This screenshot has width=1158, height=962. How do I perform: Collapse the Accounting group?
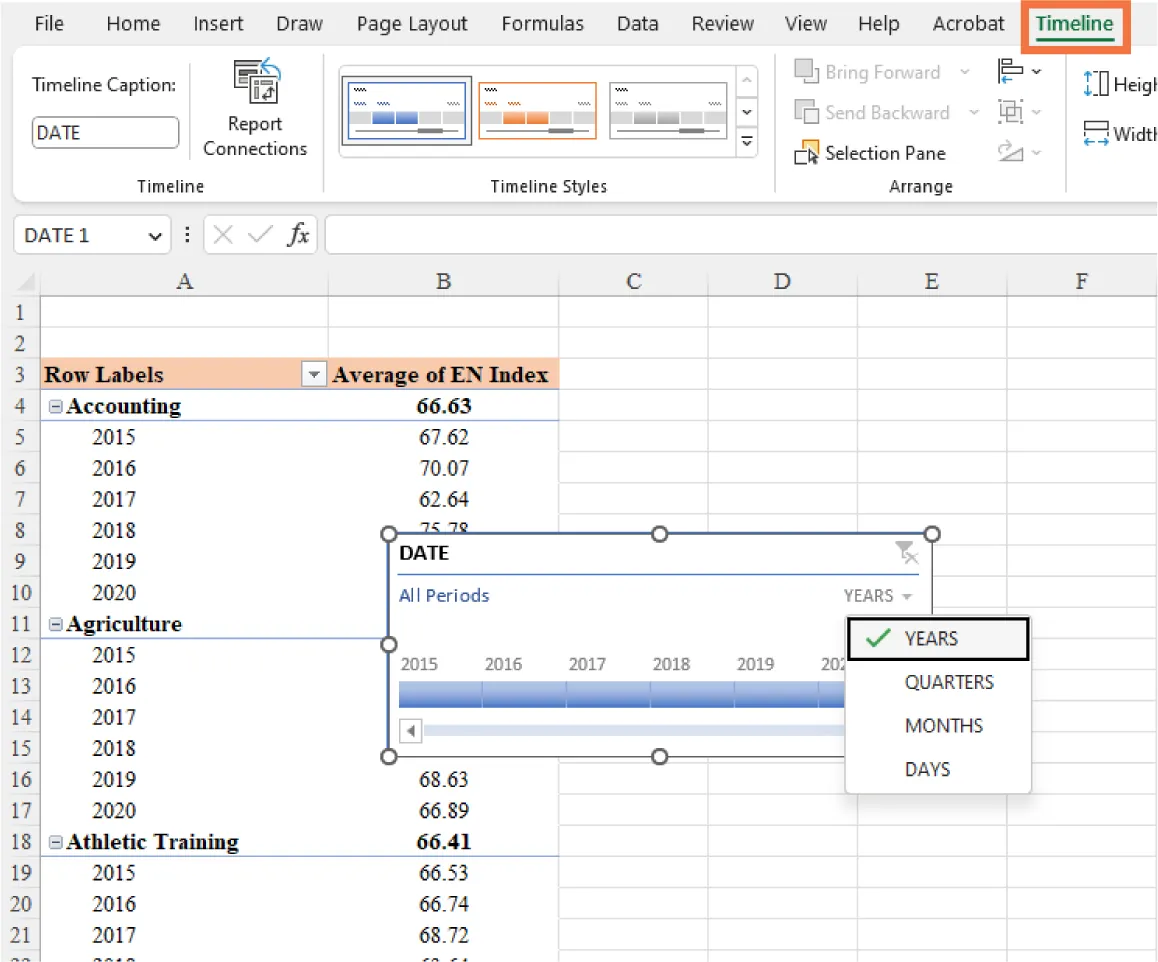[x=55, y=406]
